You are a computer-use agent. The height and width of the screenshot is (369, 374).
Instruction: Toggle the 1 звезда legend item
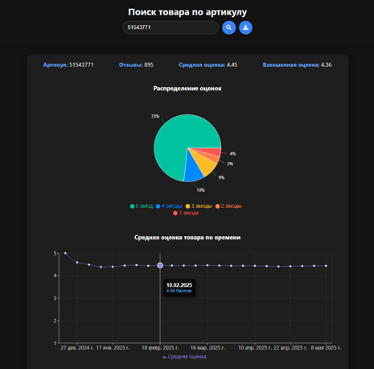coord(186,213)
